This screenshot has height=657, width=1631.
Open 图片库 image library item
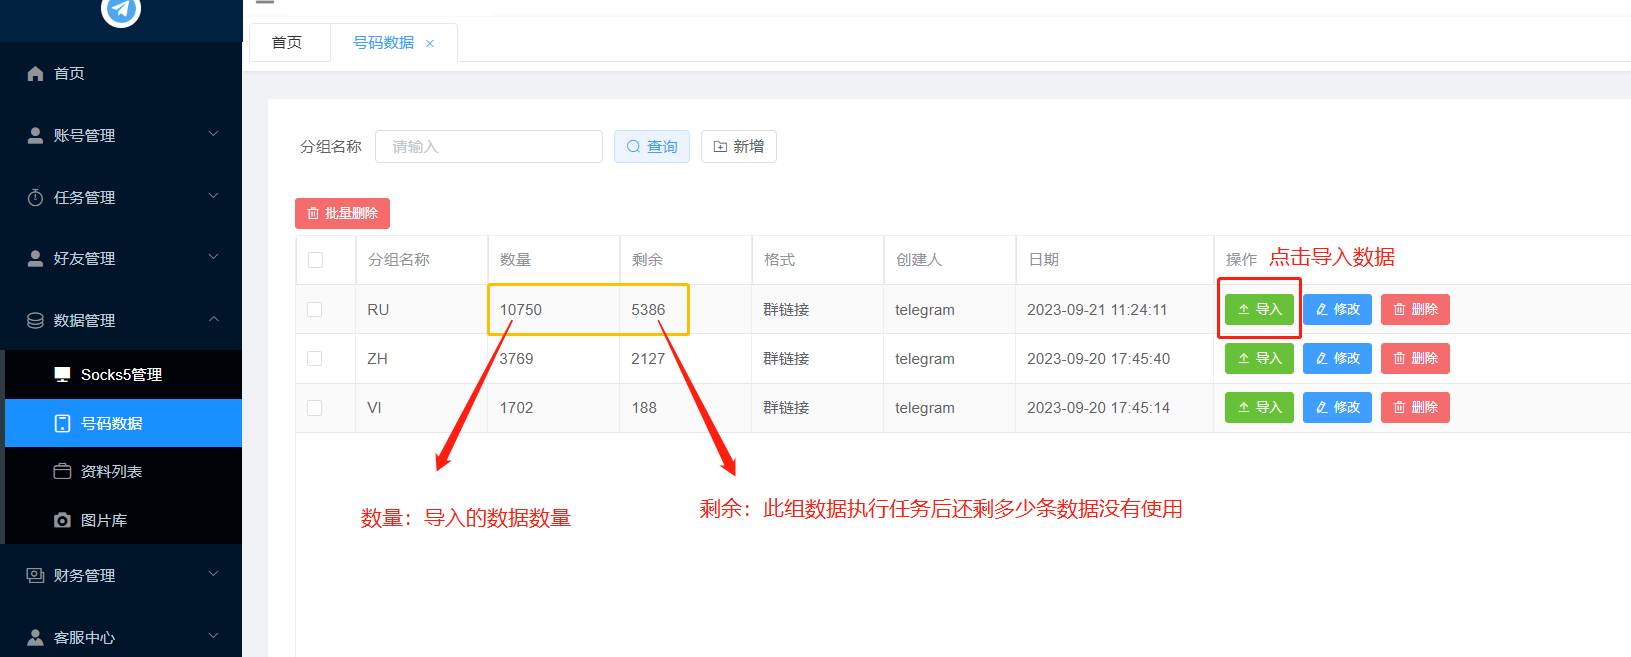click(103, 521)
